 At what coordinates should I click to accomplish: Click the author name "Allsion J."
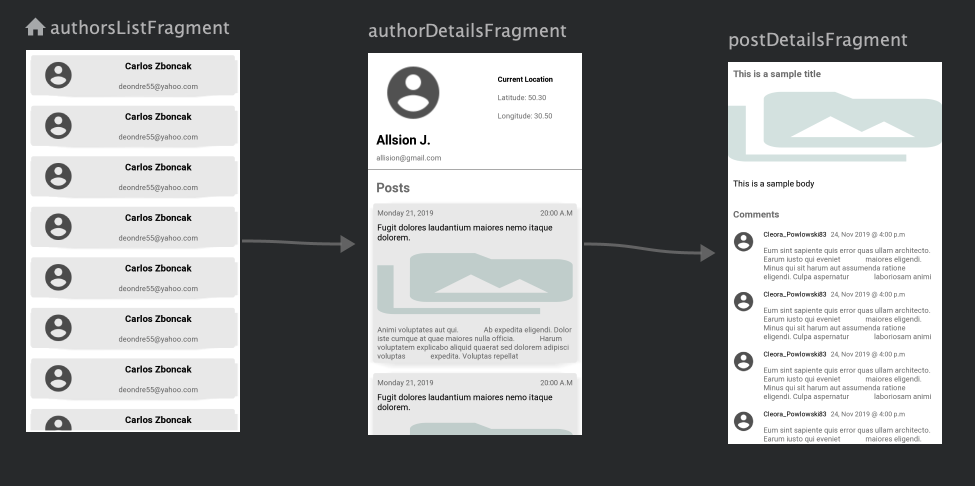click(x=403, y=140)
